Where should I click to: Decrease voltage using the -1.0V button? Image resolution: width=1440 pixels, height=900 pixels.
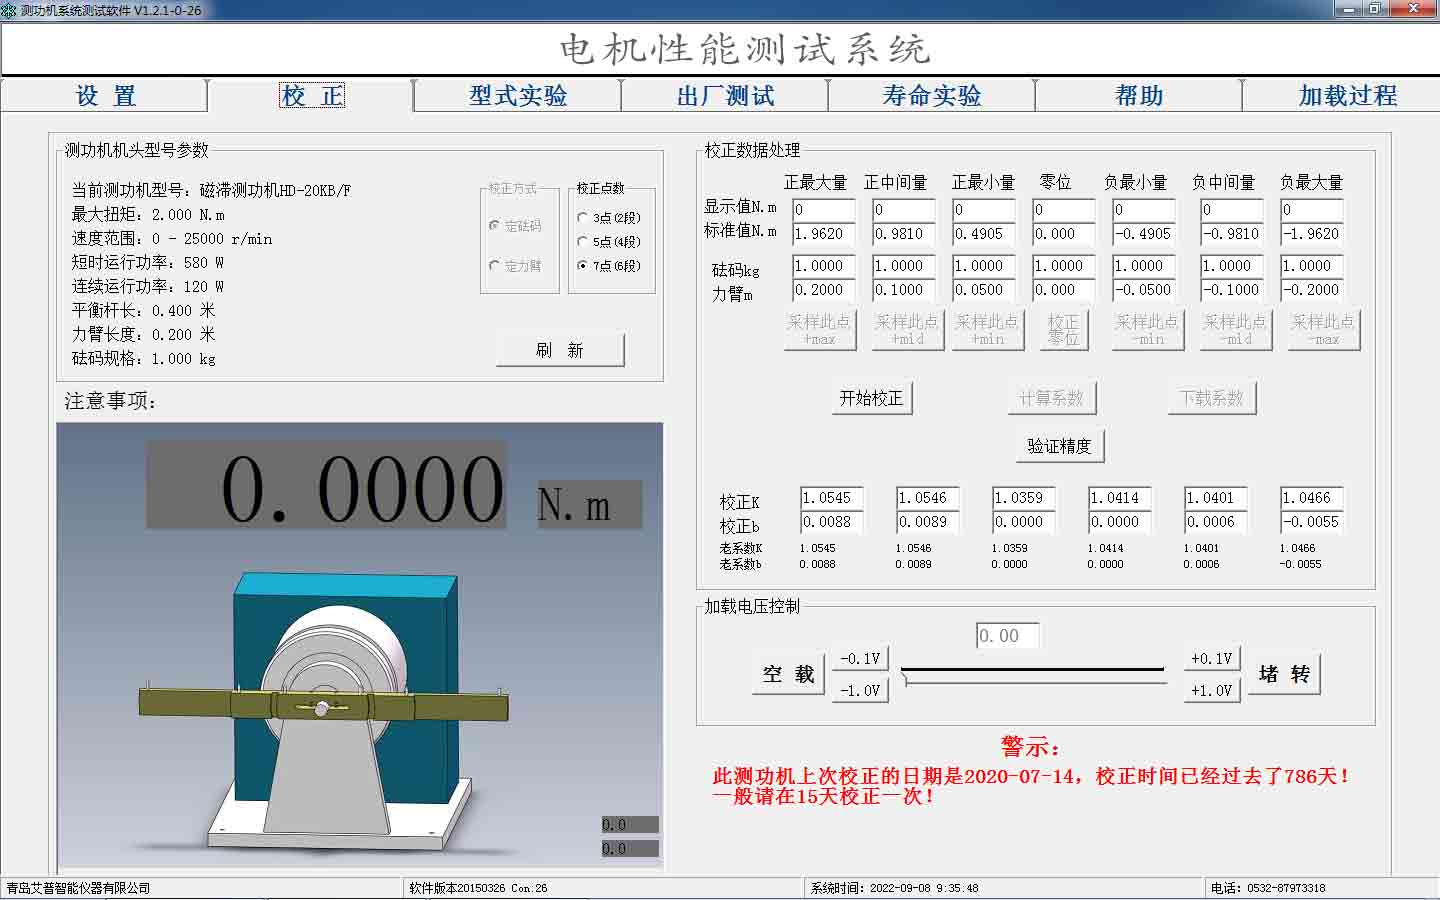point(859,689)
